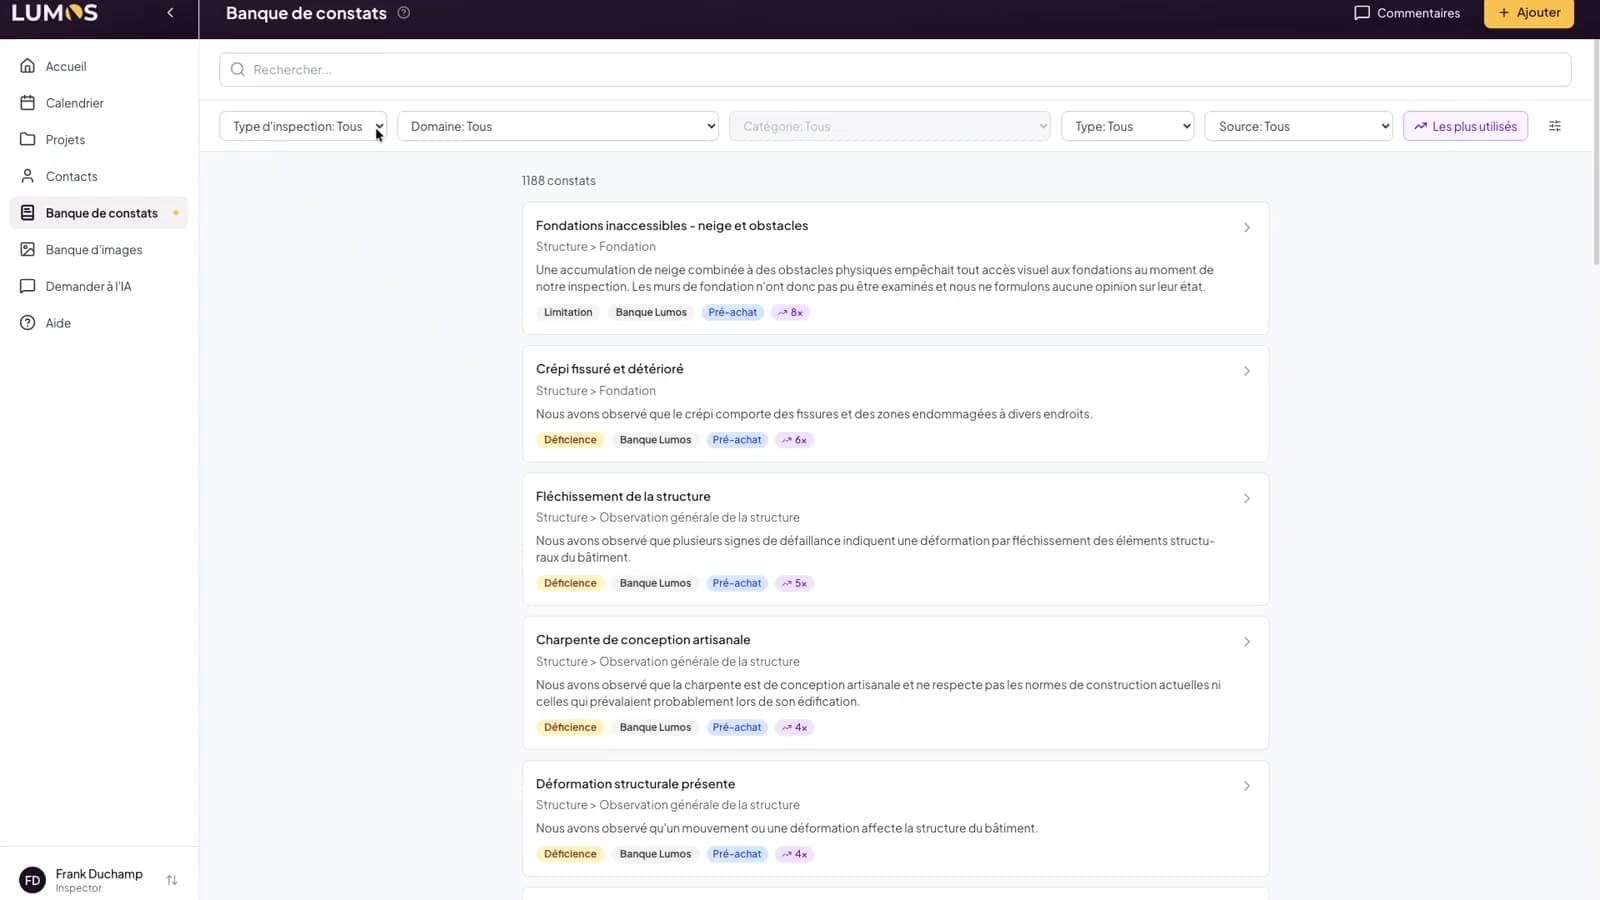Screen dimensions: 1600x900
Task: Click the LUMOS logo
Action: click(x=55, y=13)
